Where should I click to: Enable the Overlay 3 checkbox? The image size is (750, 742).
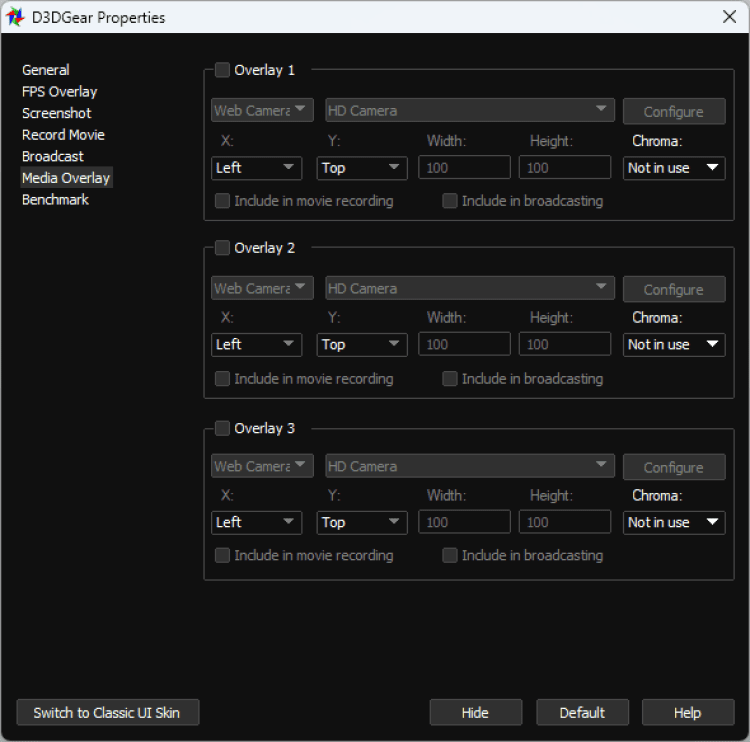click(x=222, y=428)
